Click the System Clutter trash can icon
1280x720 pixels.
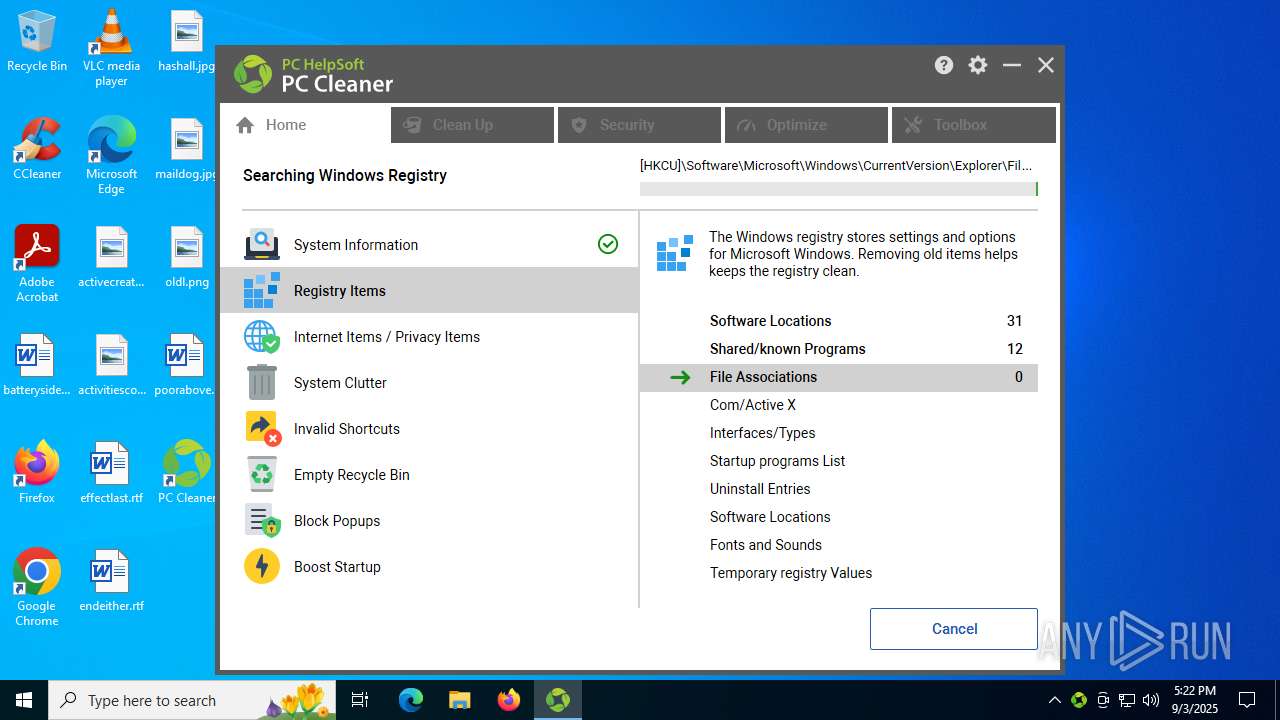pyautogui.click(x=262, y=382)
